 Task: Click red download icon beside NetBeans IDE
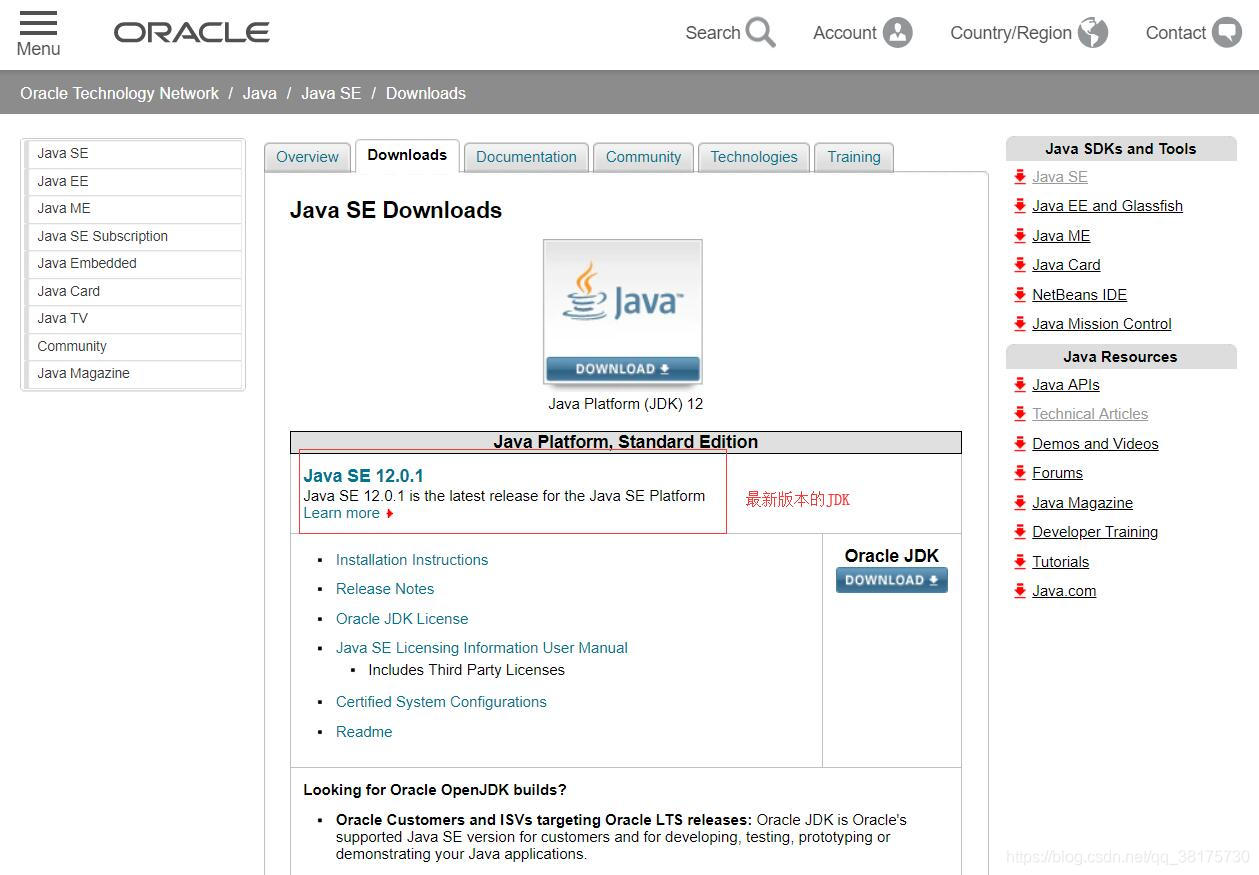1020,295
